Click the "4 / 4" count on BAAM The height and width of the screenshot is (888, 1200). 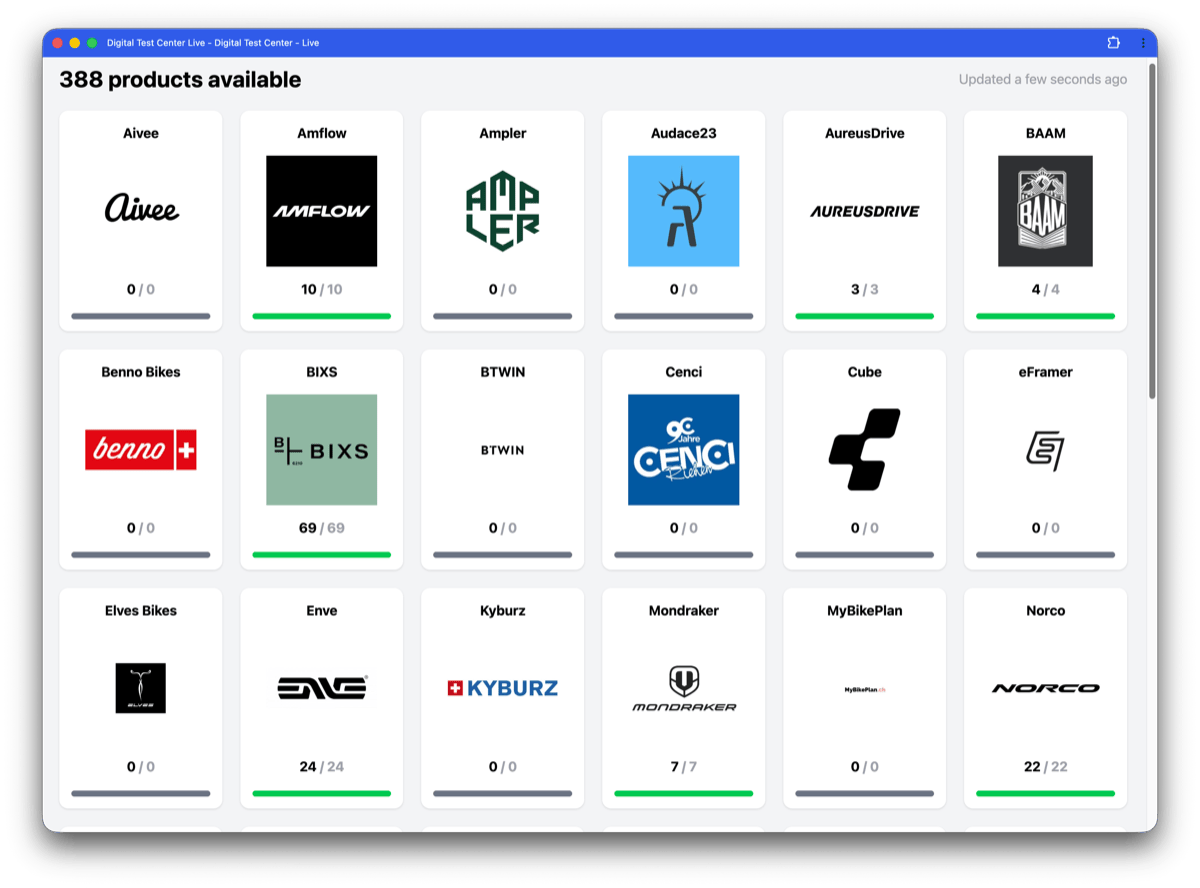click(1046, 290)
